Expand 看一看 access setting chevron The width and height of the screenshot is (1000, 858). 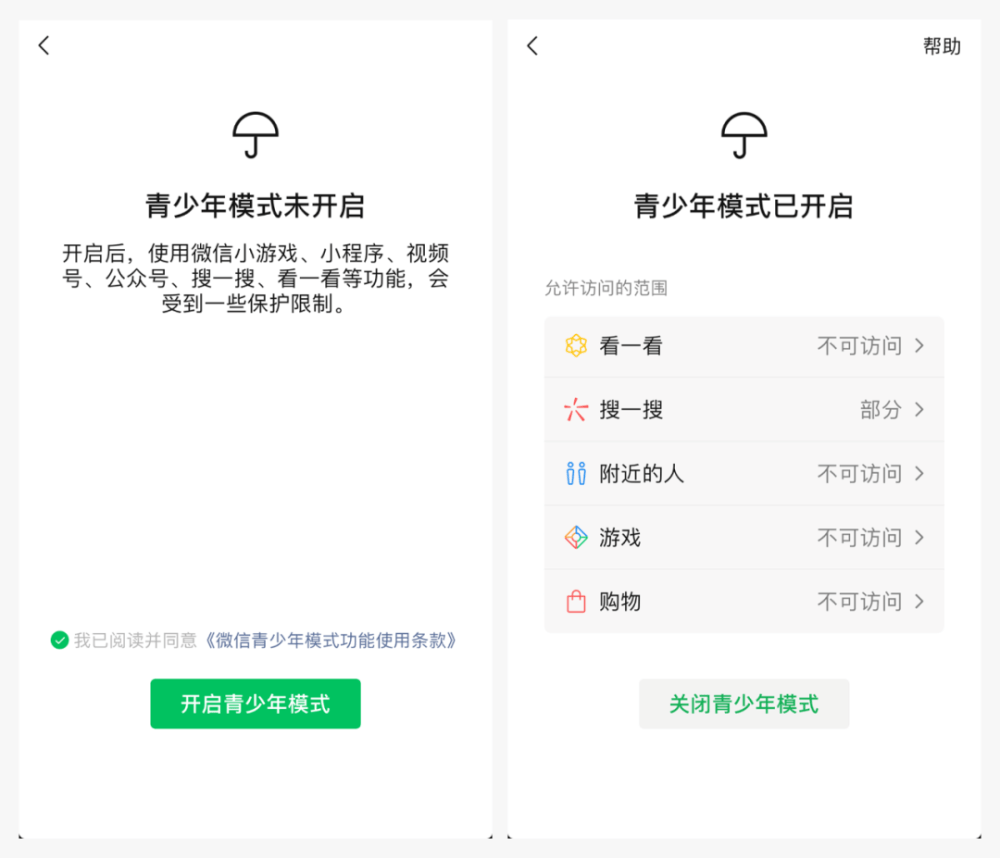[x=919, y=346]
